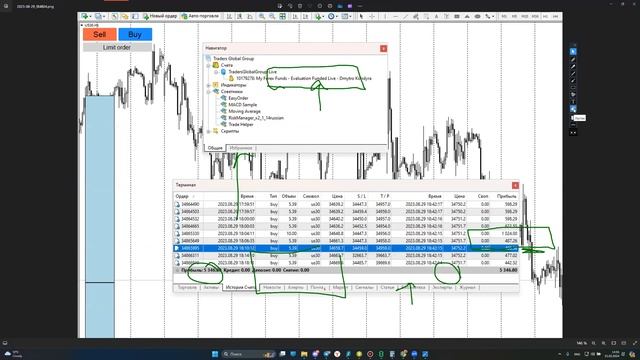Zoom in on the chart
The image size is (640, 360).
click(x=262, y=16)
